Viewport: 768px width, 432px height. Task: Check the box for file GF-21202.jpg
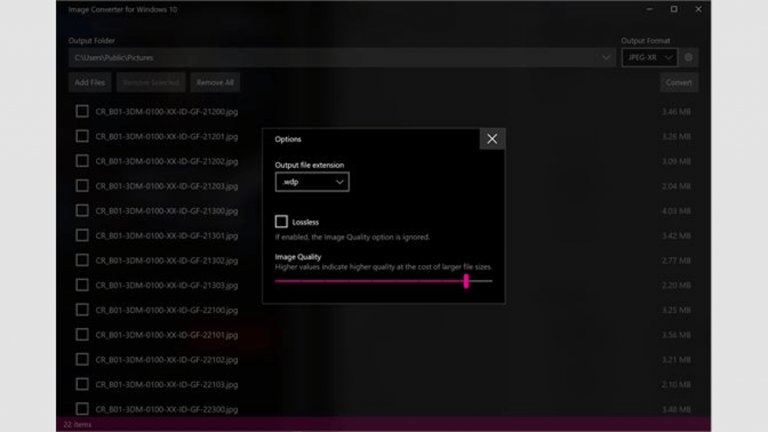(82, 161)
